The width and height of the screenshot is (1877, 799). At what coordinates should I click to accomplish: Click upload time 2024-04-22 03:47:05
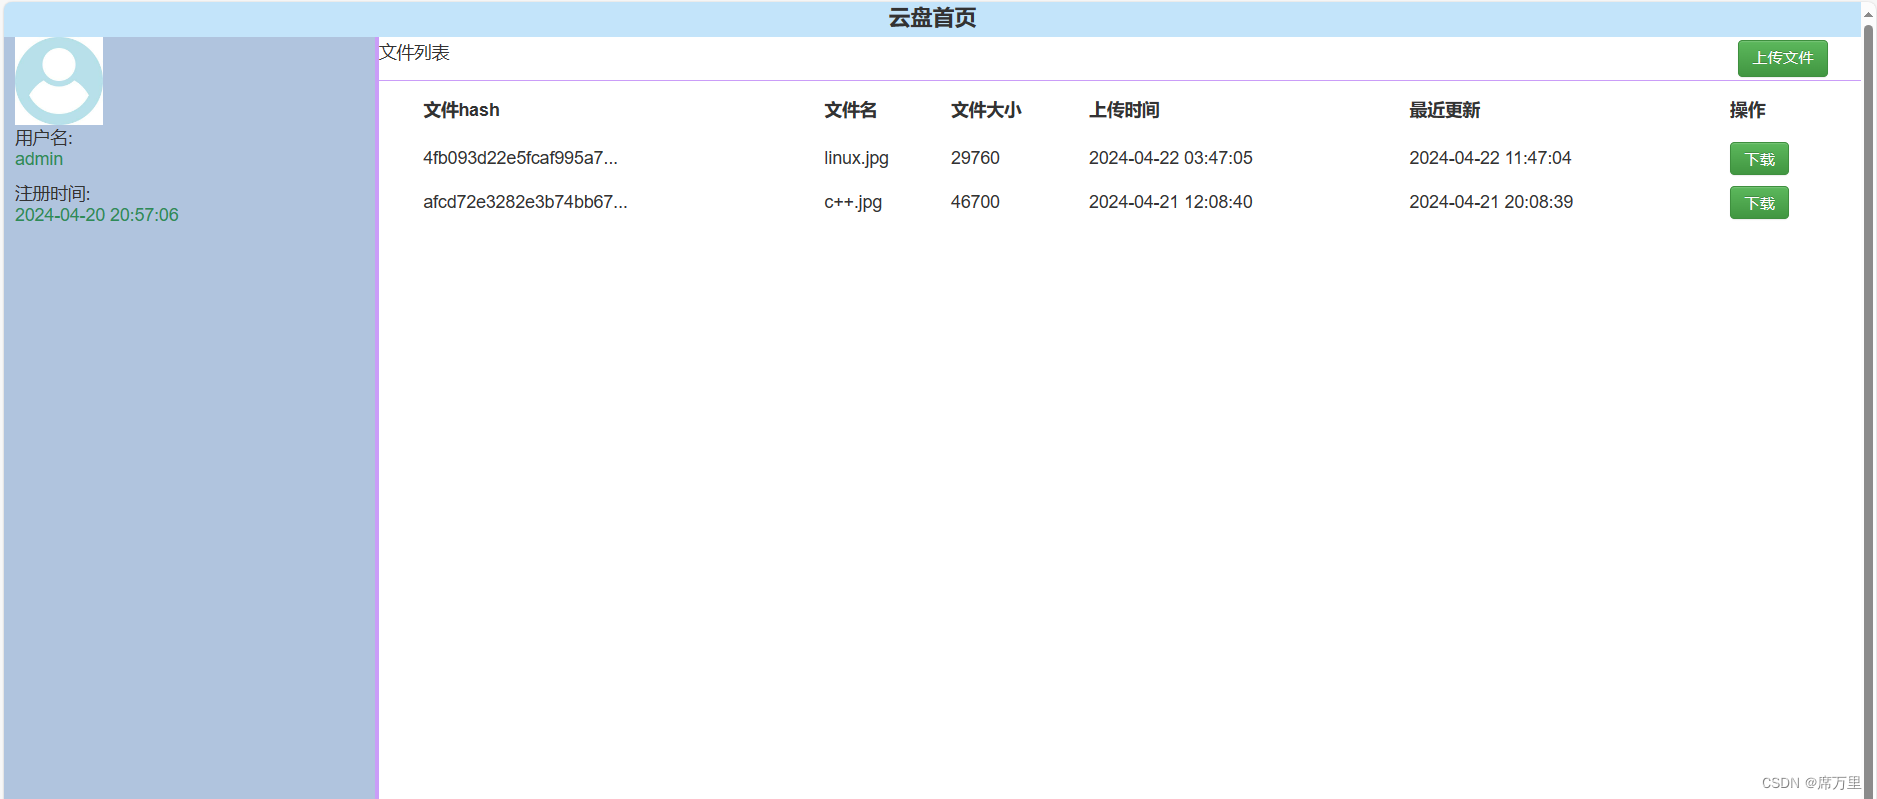(x=1170, y=158)
